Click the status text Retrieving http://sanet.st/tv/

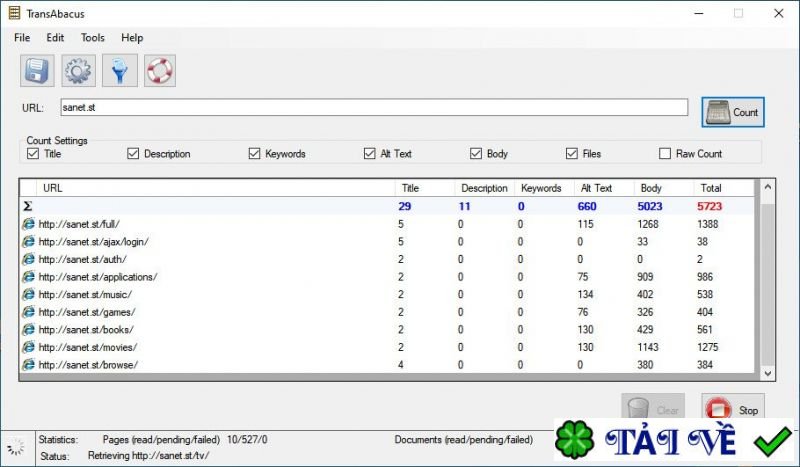coord(148,455)
